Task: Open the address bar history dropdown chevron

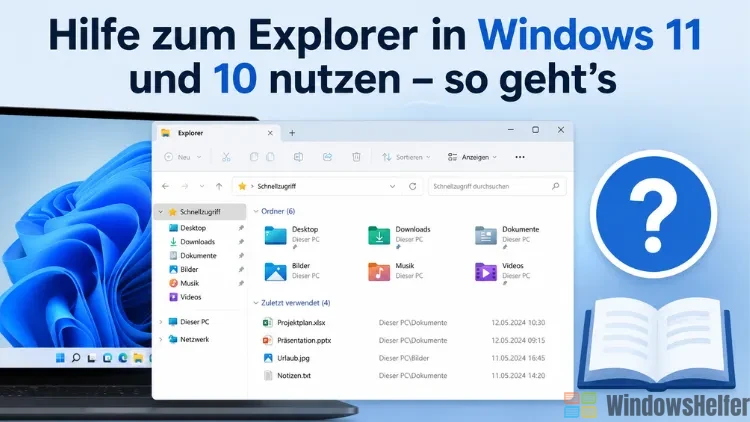Action: pyautogui.click(x=392, y=186)
